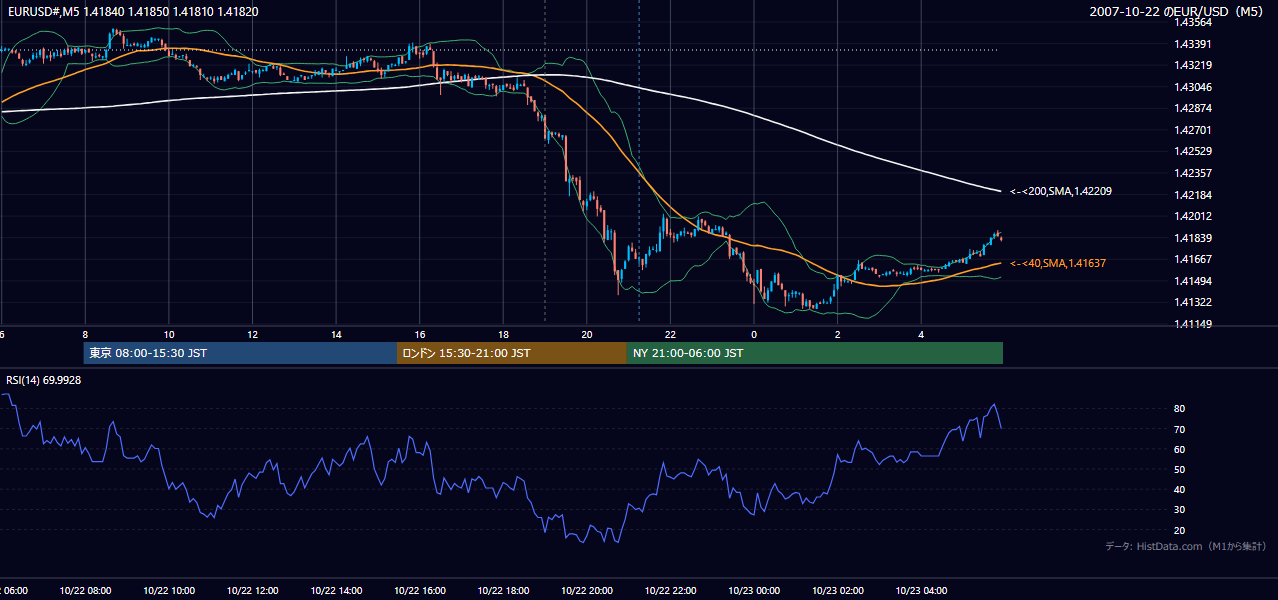The width and height of the screenshot is (1278, 600).
Task: Click price level 1.43391 on axis
Action: click(1191, 44)
